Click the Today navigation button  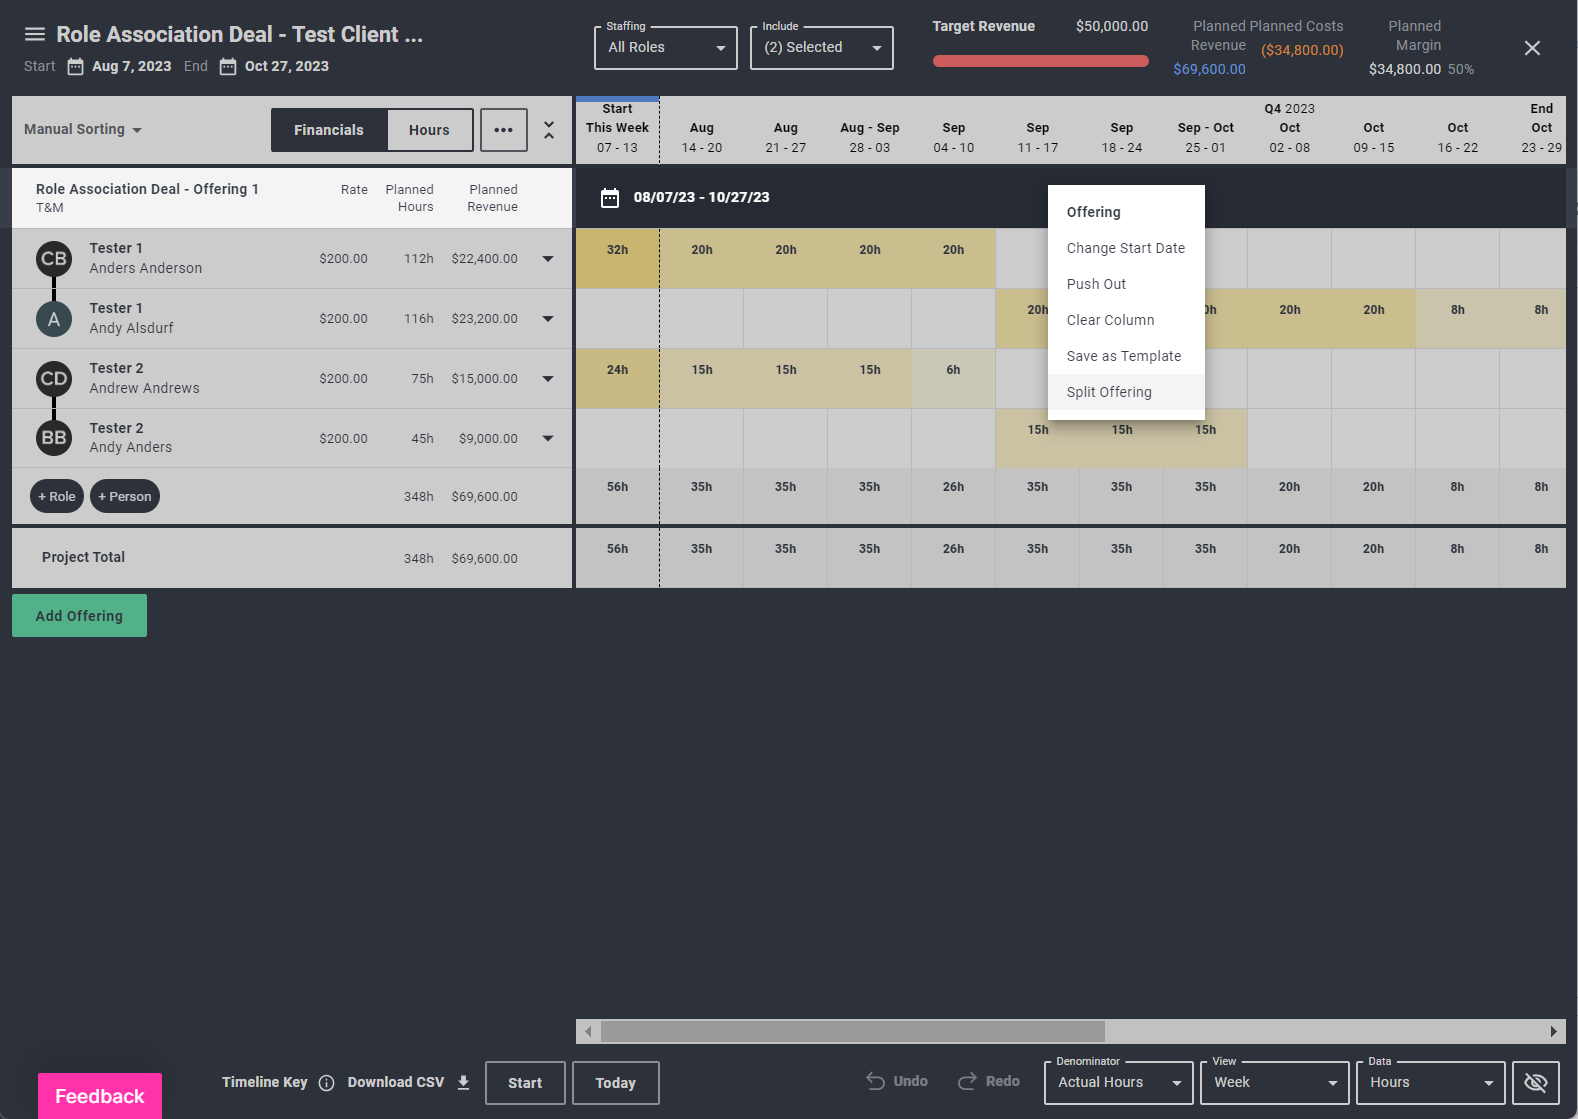click(x=616, y=1083)
